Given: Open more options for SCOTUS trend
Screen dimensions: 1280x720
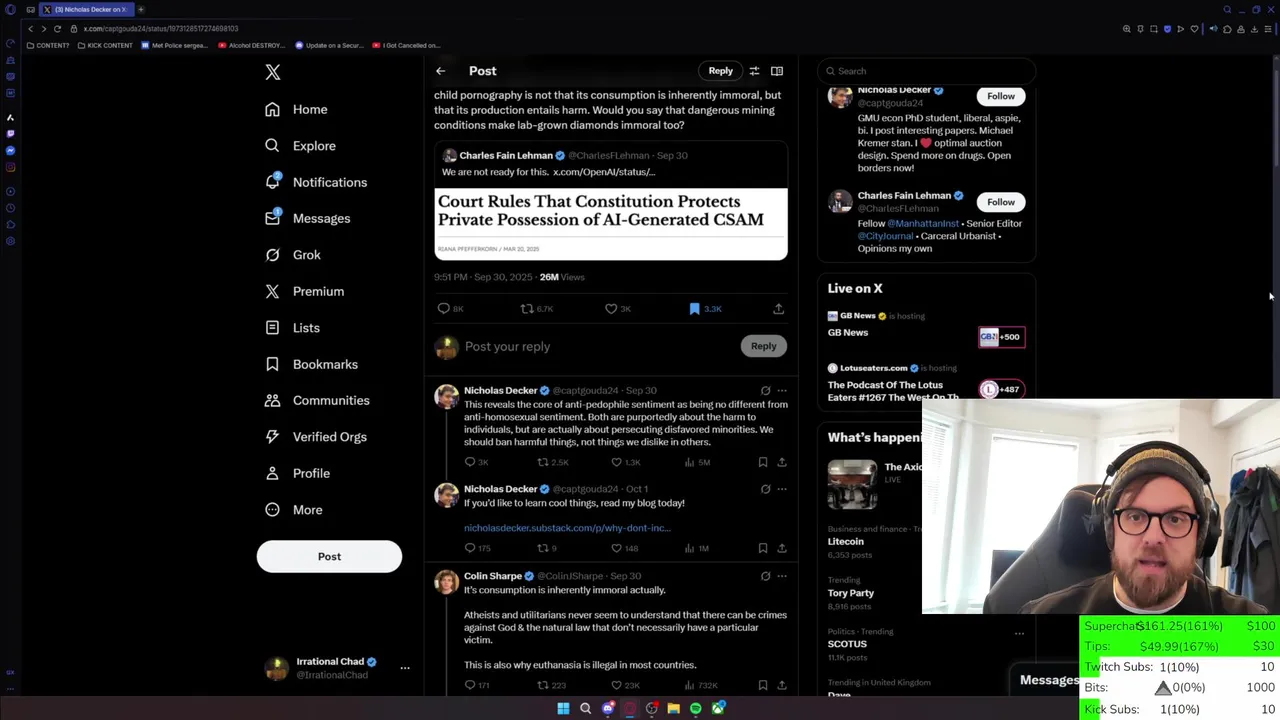Looking at the screenshot, I should pos(1019,633).
